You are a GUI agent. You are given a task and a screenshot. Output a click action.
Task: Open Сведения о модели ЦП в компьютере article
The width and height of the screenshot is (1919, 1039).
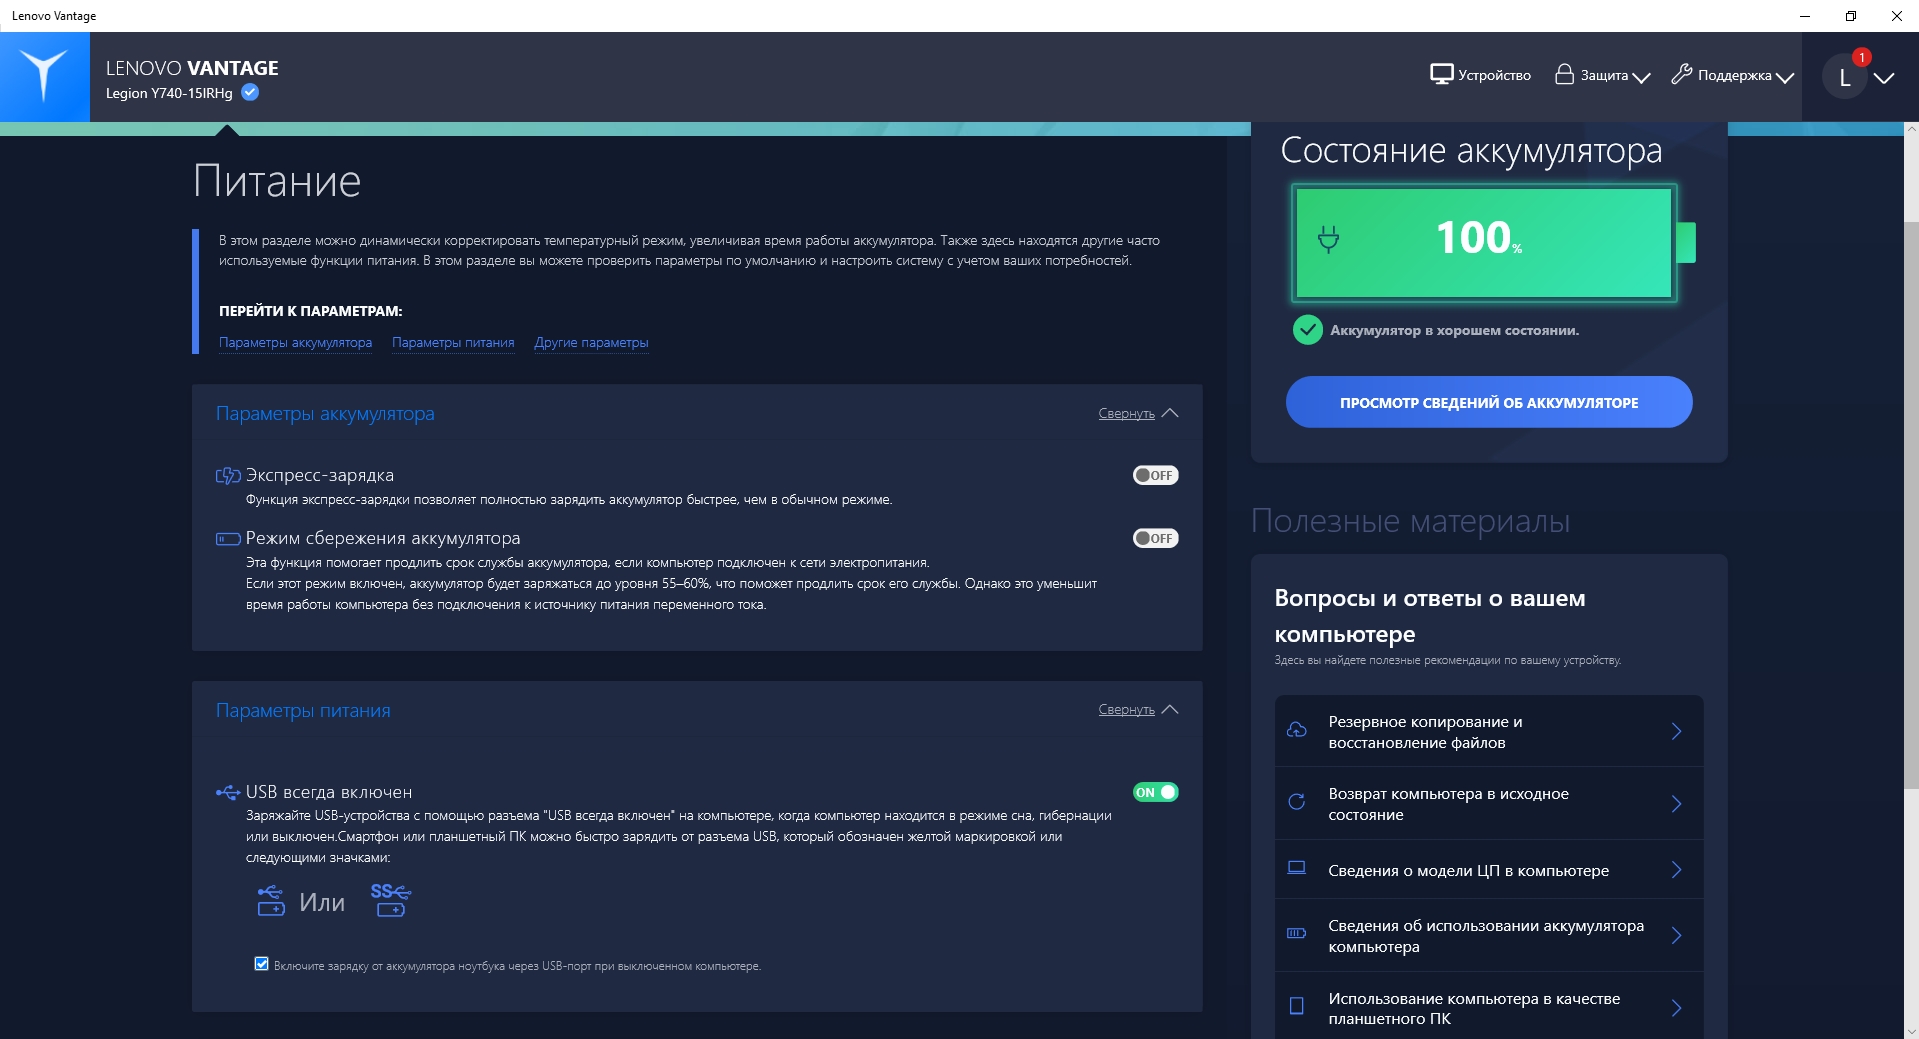point(1489,869)
